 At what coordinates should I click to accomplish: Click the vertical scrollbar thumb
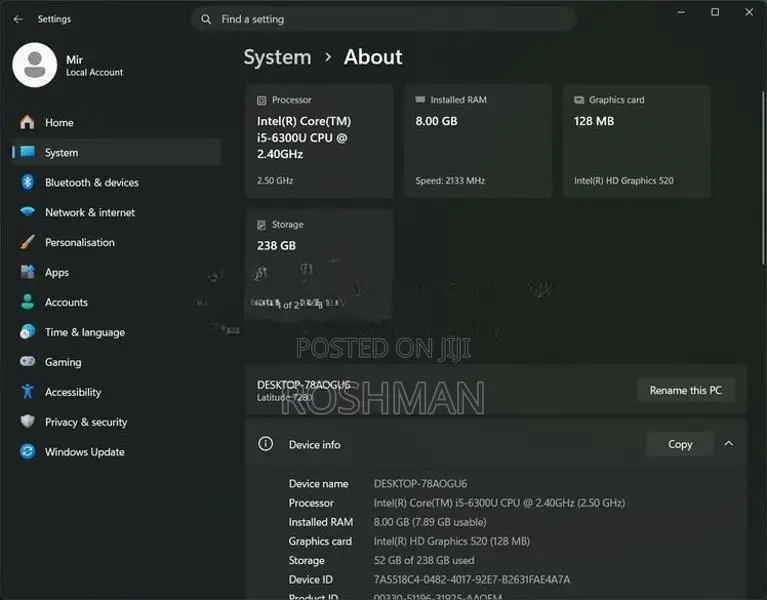(x=763, y=178)
